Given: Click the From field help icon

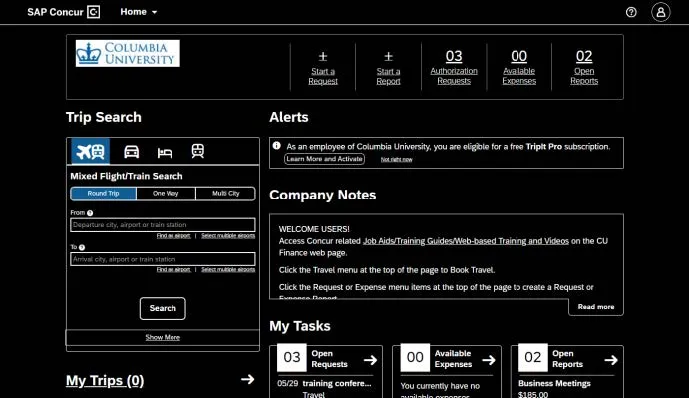Looking at the screenshot, I should point(90,213).
